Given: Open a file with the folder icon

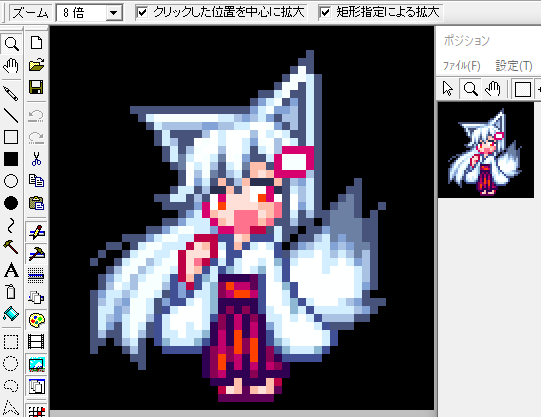Looking at the screenshot, I should click(36, 65).
